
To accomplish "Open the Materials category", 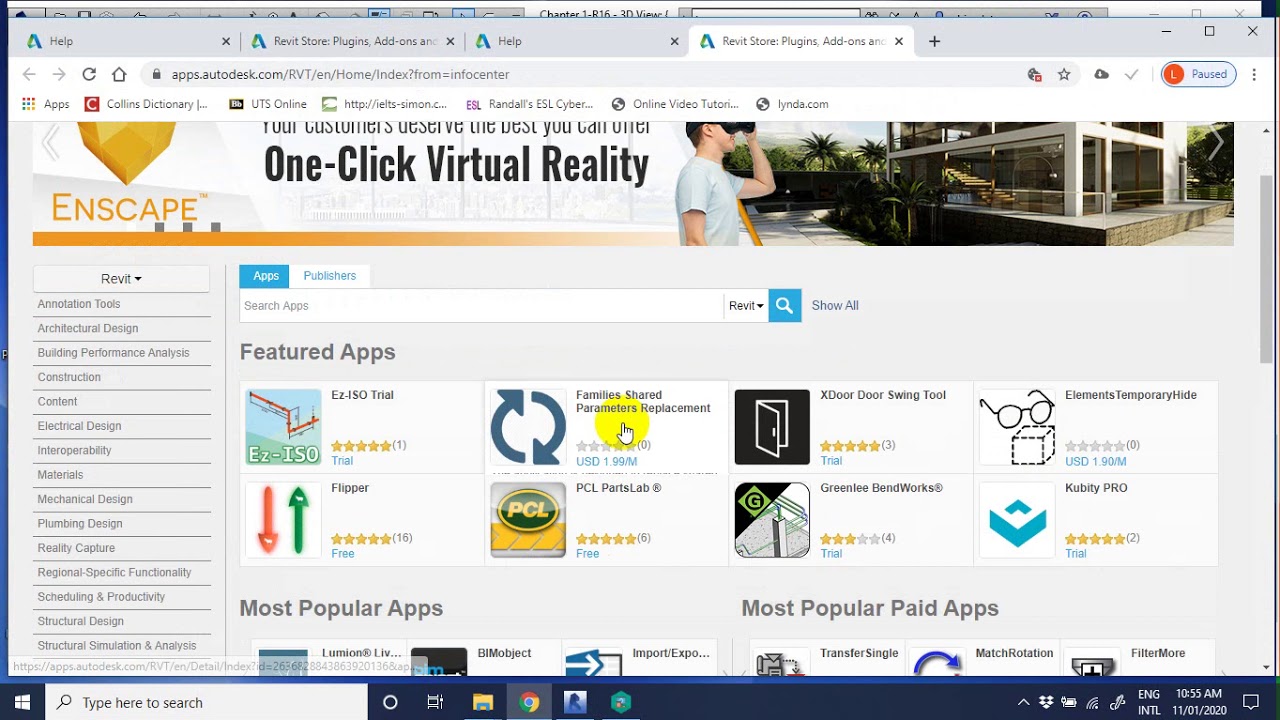I will coord(60,475).
